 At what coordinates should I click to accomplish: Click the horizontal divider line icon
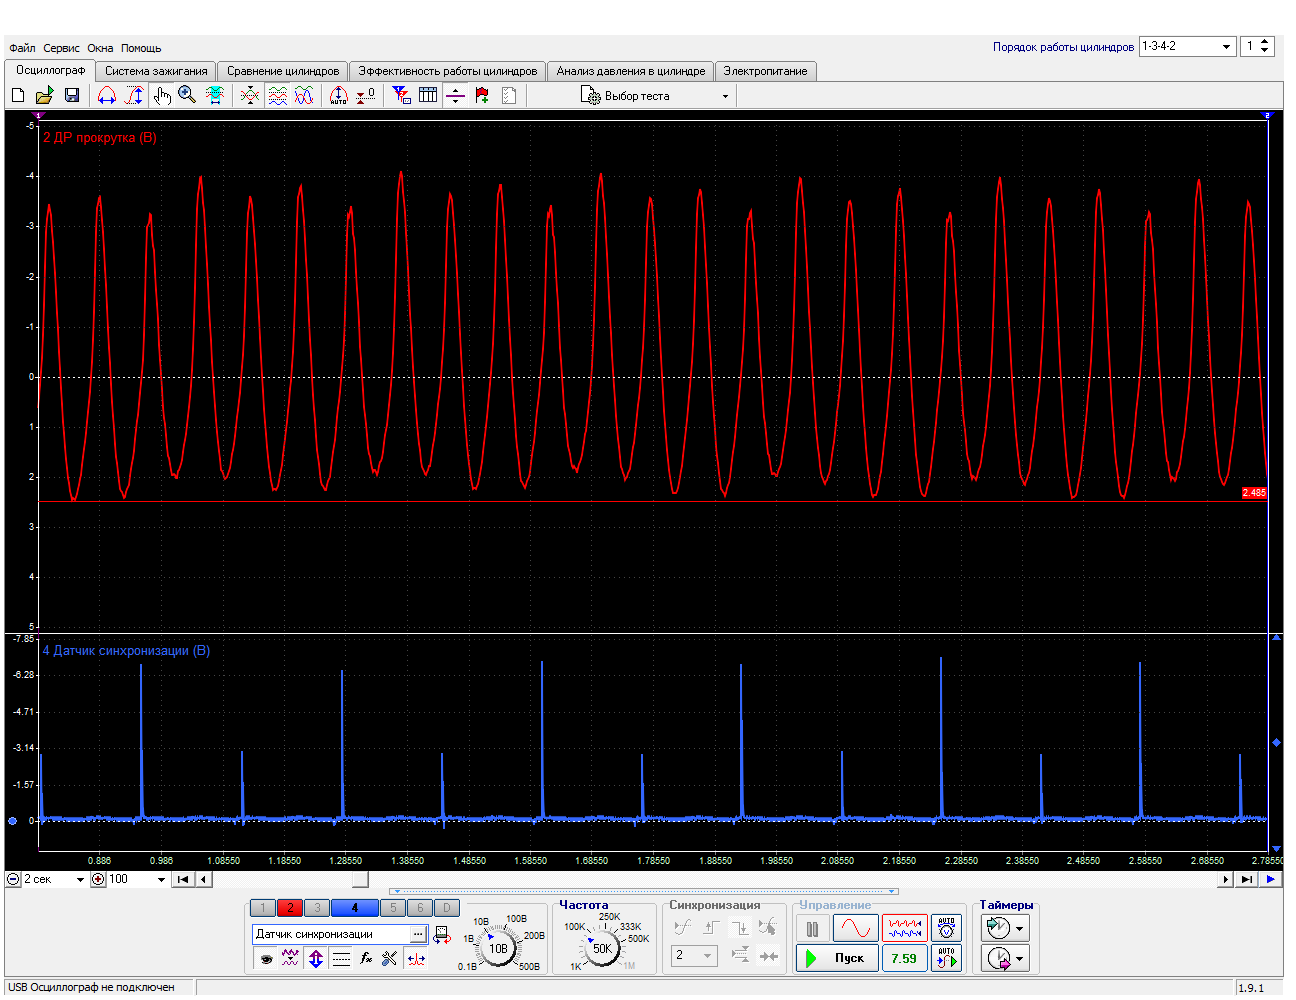455,96
